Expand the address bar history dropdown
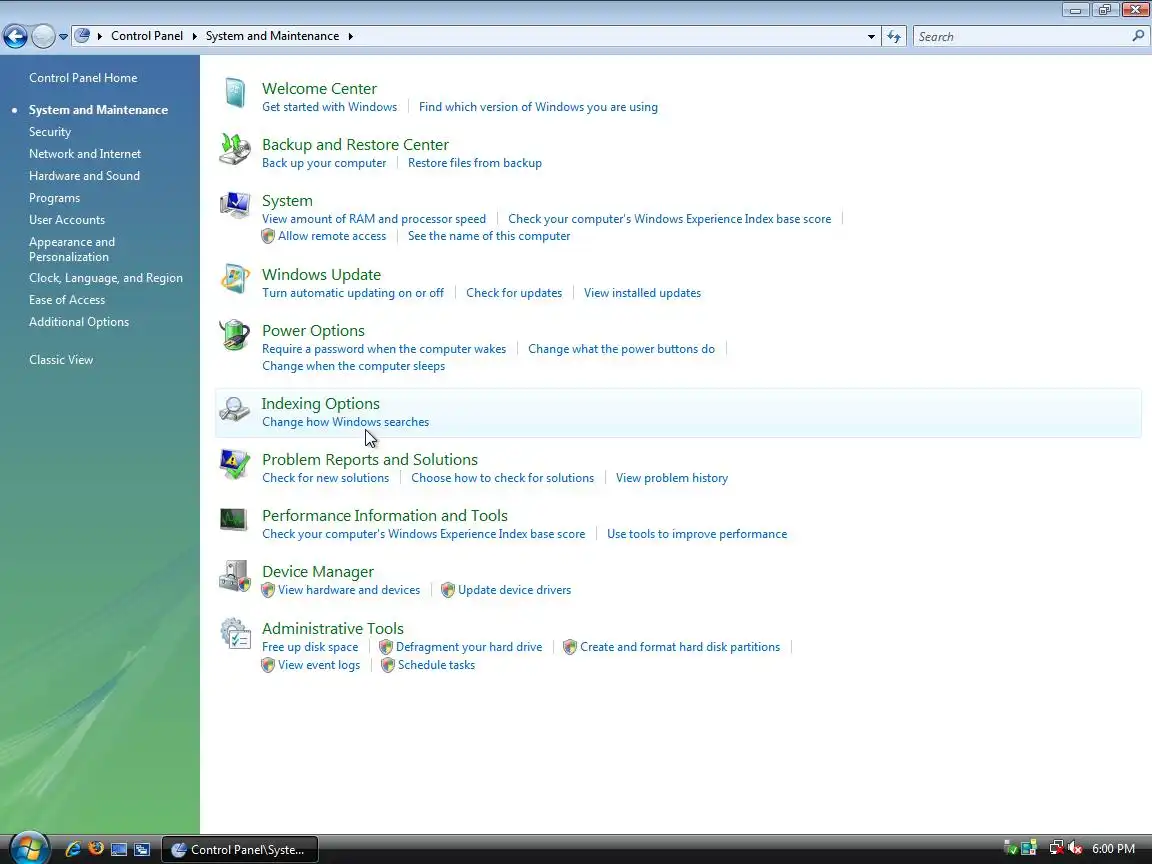Screen dimensions: 1152x864 (871, 36)
